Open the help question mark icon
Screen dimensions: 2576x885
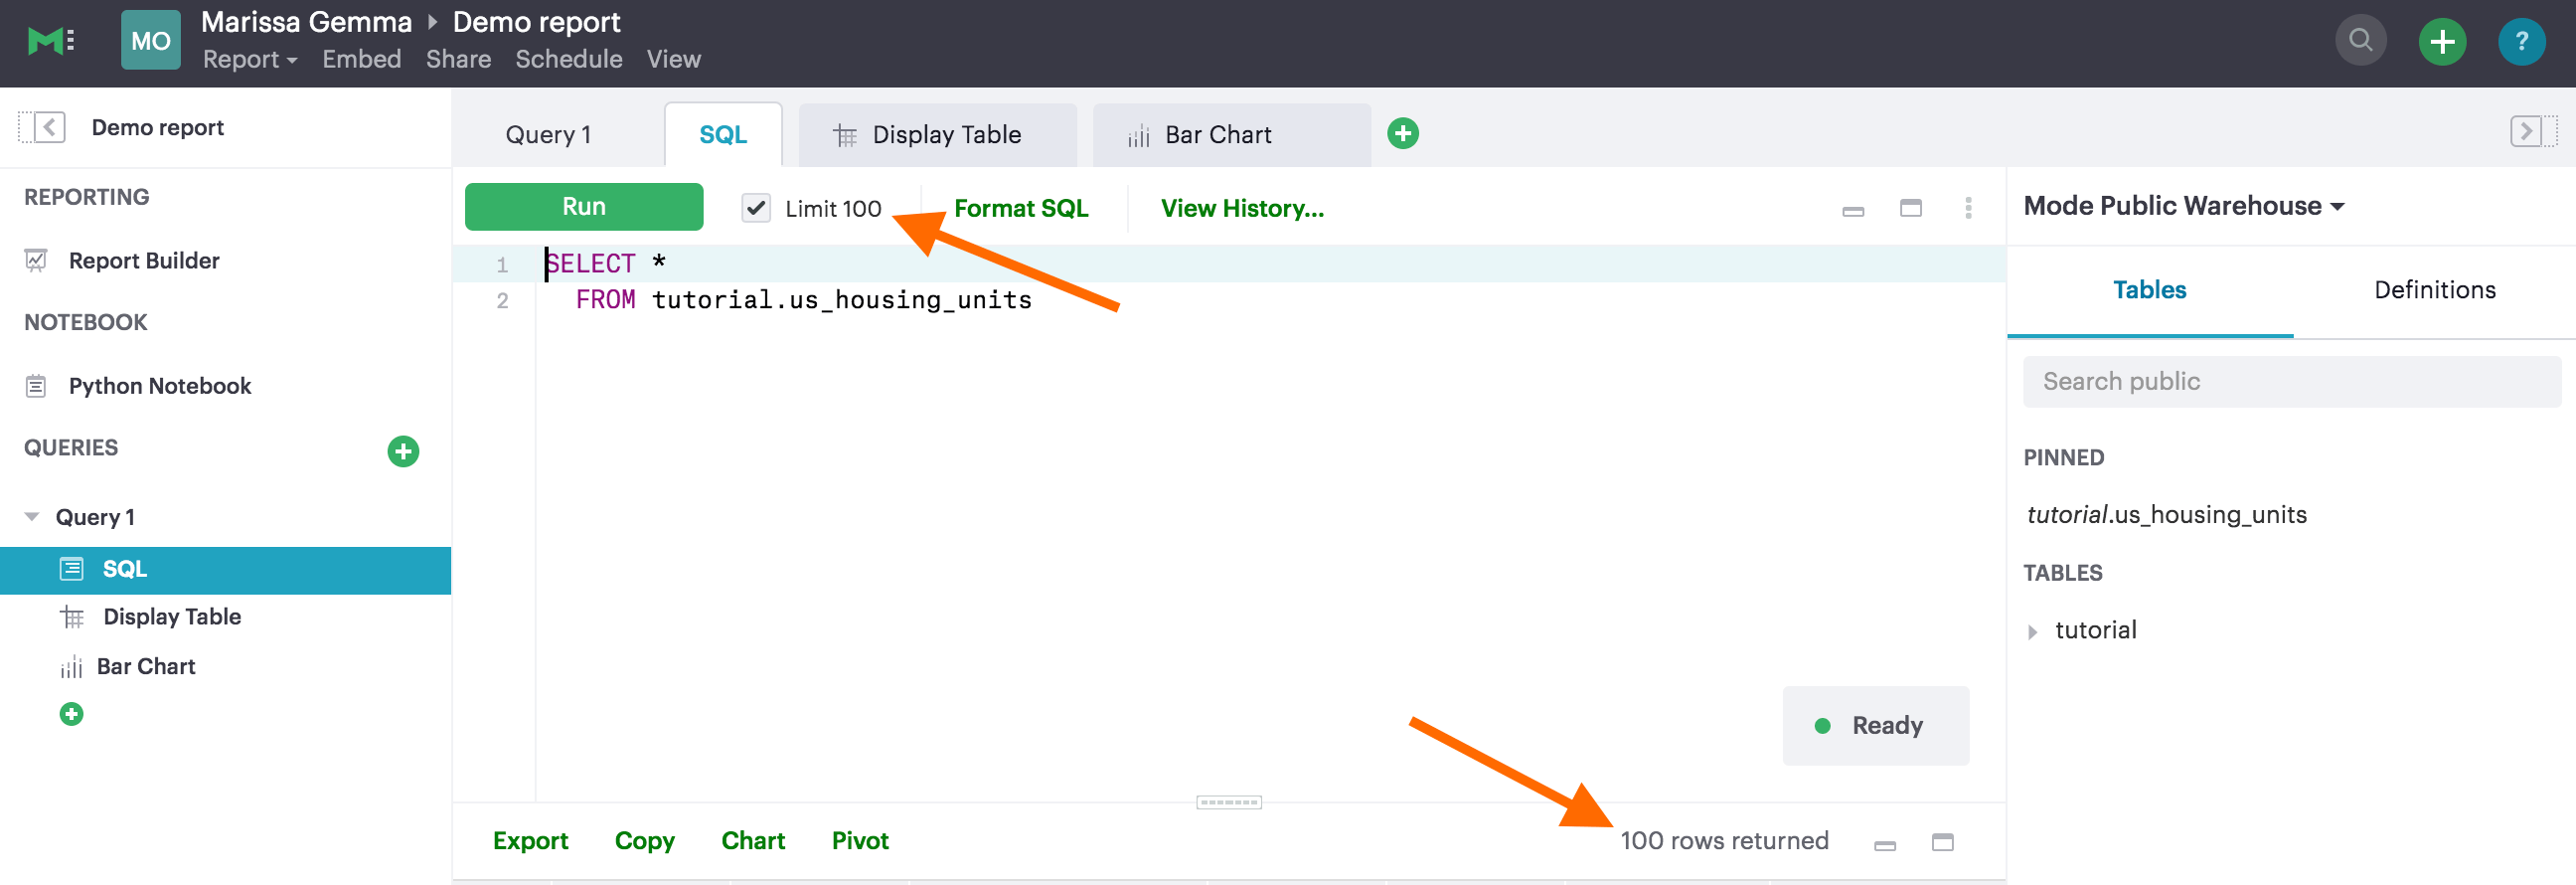(2521, 41)
